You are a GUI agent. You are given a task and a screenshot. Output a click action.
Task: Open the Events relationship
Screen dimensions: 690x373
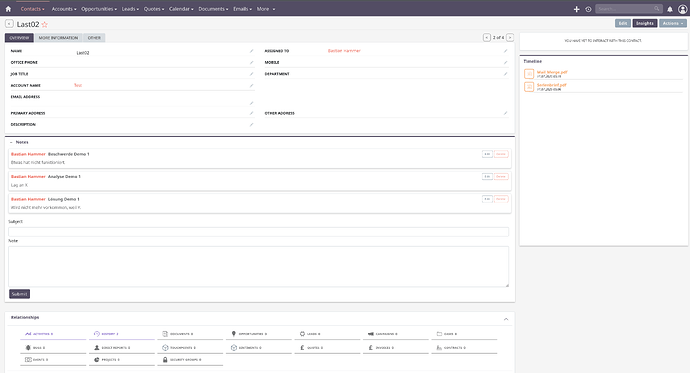[x=53, y=360]
